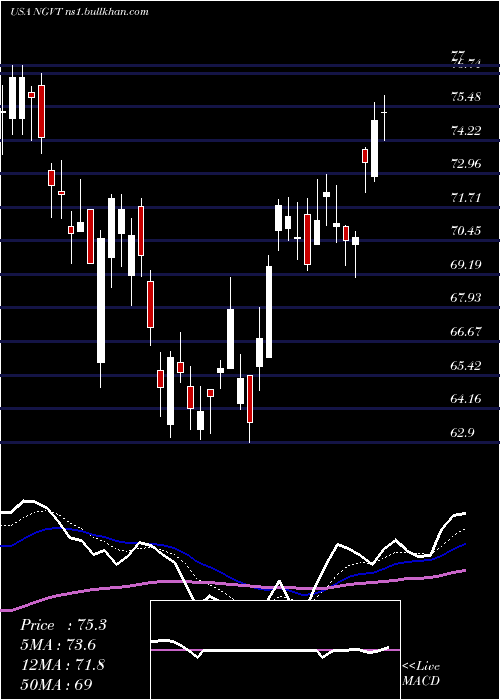500x700 pixels.
Task: Click inside the MACD inset chart
Action: pyautogui.click(x=275, y=650)
